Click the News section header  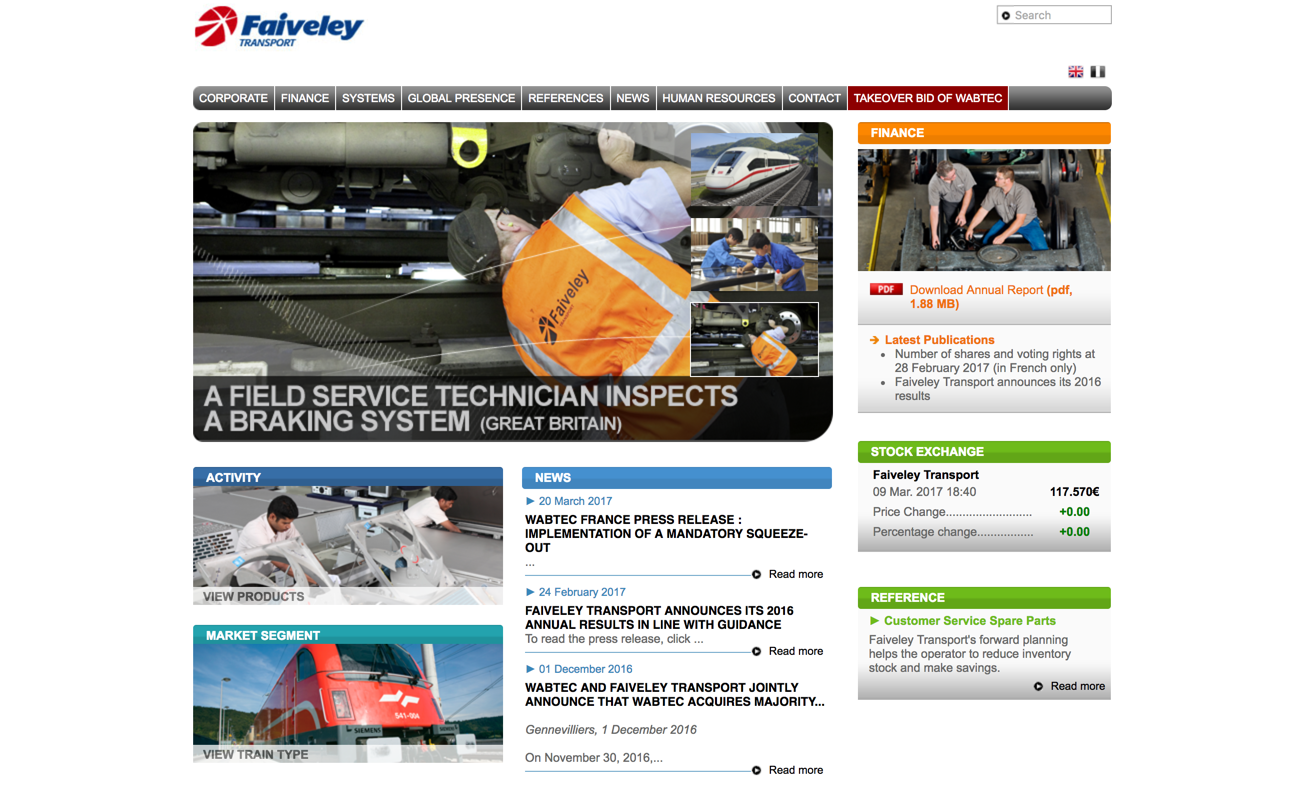677,478
